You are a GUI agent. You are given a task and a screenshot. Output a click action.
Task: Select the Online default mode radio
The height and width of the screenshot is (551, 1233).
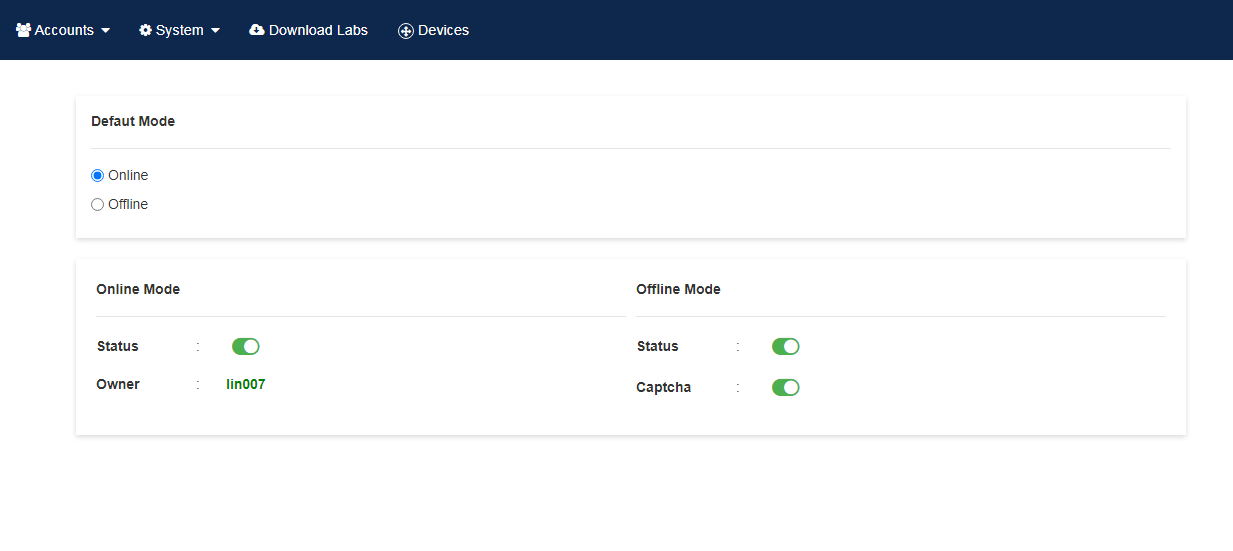(x=97, y=175)
